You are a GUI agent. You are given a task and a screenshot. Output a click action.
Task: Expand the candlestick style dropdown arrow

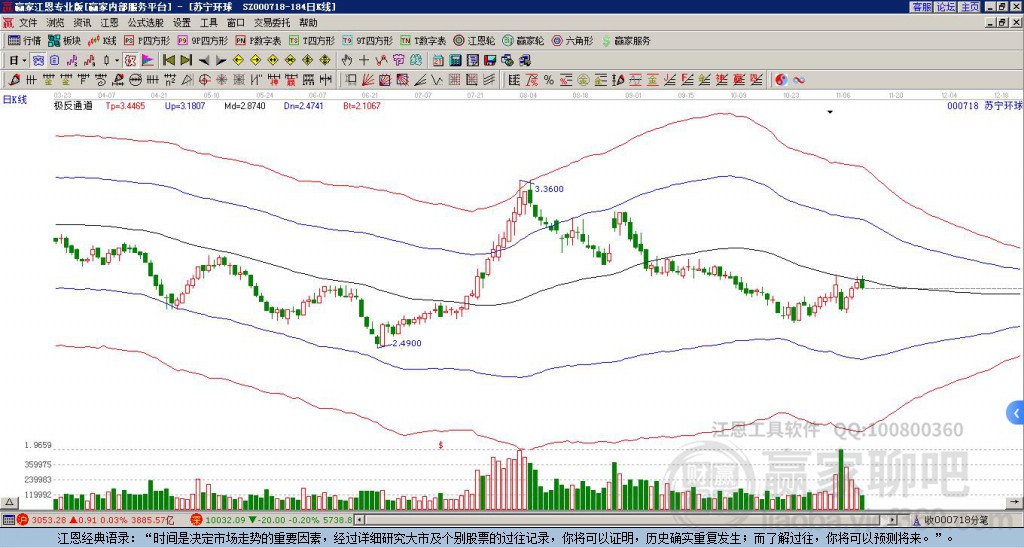click(117, 61)
